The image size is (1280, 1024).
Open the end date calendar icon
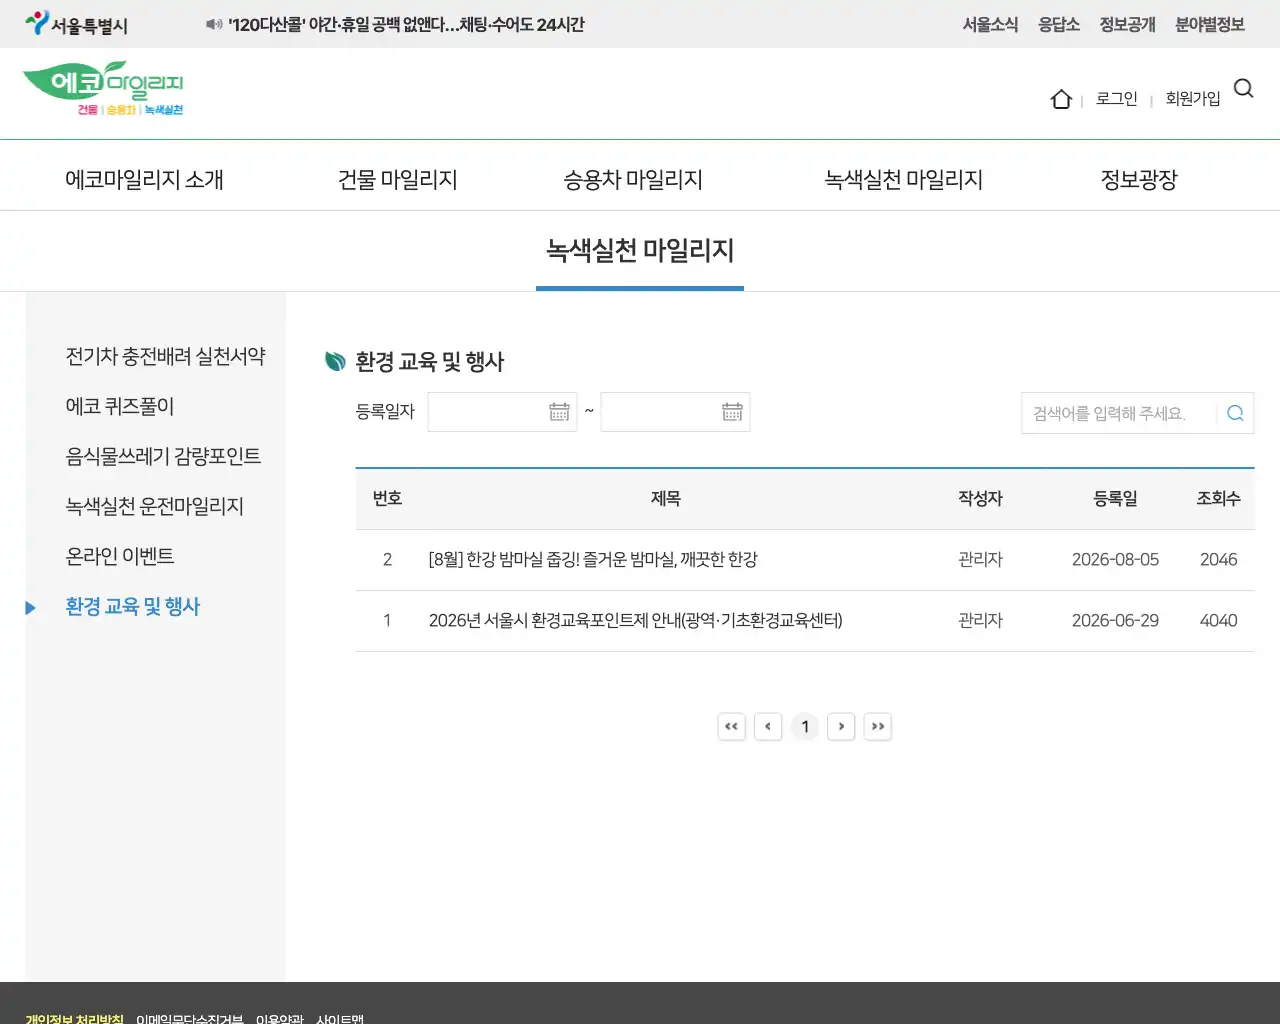click(x=732, y=412)
